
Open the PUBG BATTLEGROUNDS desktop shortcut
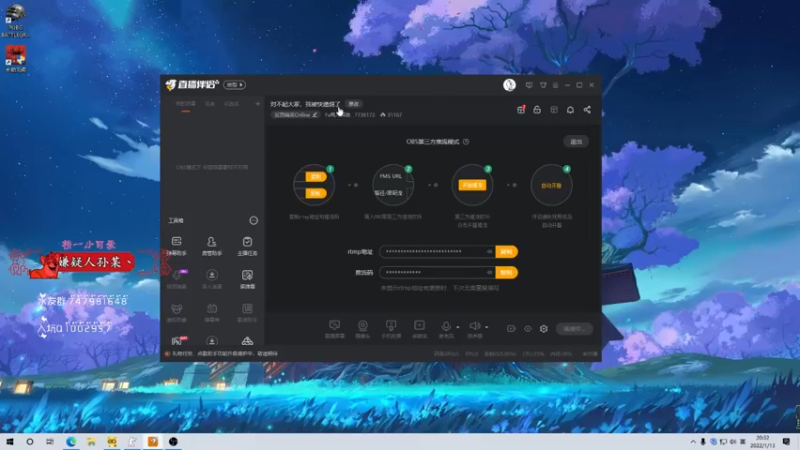(15, 19)
